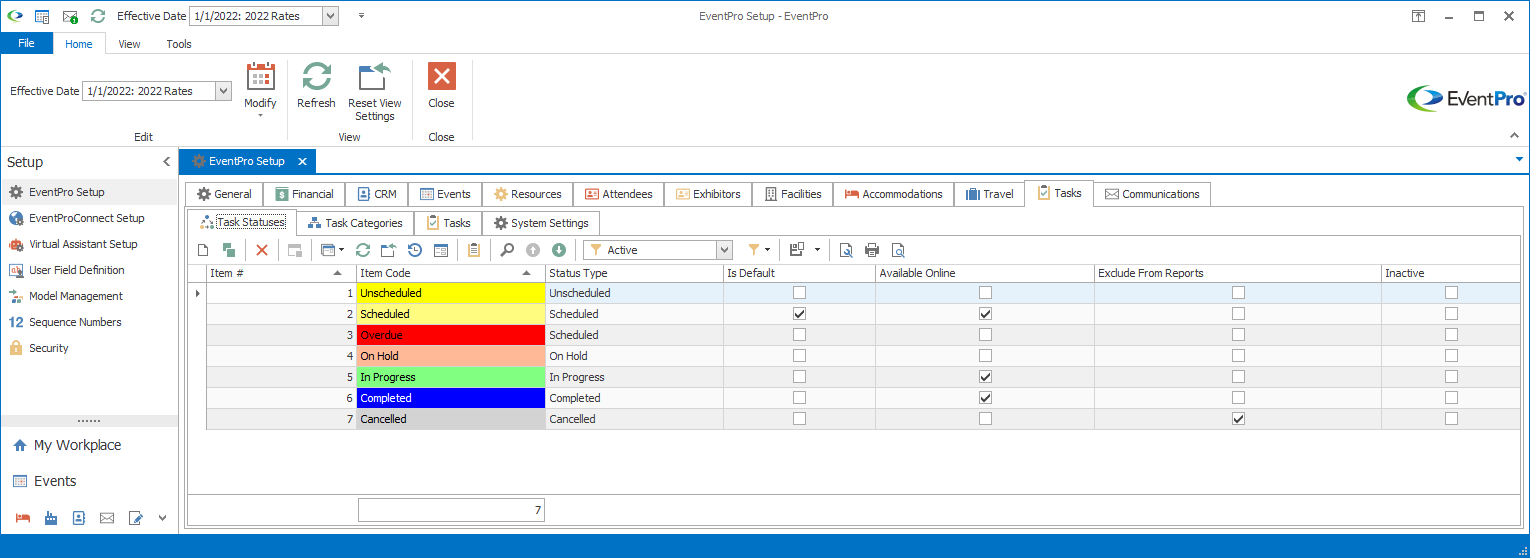Click the grey move up arrow icon
This screenshot has height=558, width=1530.
tap(533, 250)
